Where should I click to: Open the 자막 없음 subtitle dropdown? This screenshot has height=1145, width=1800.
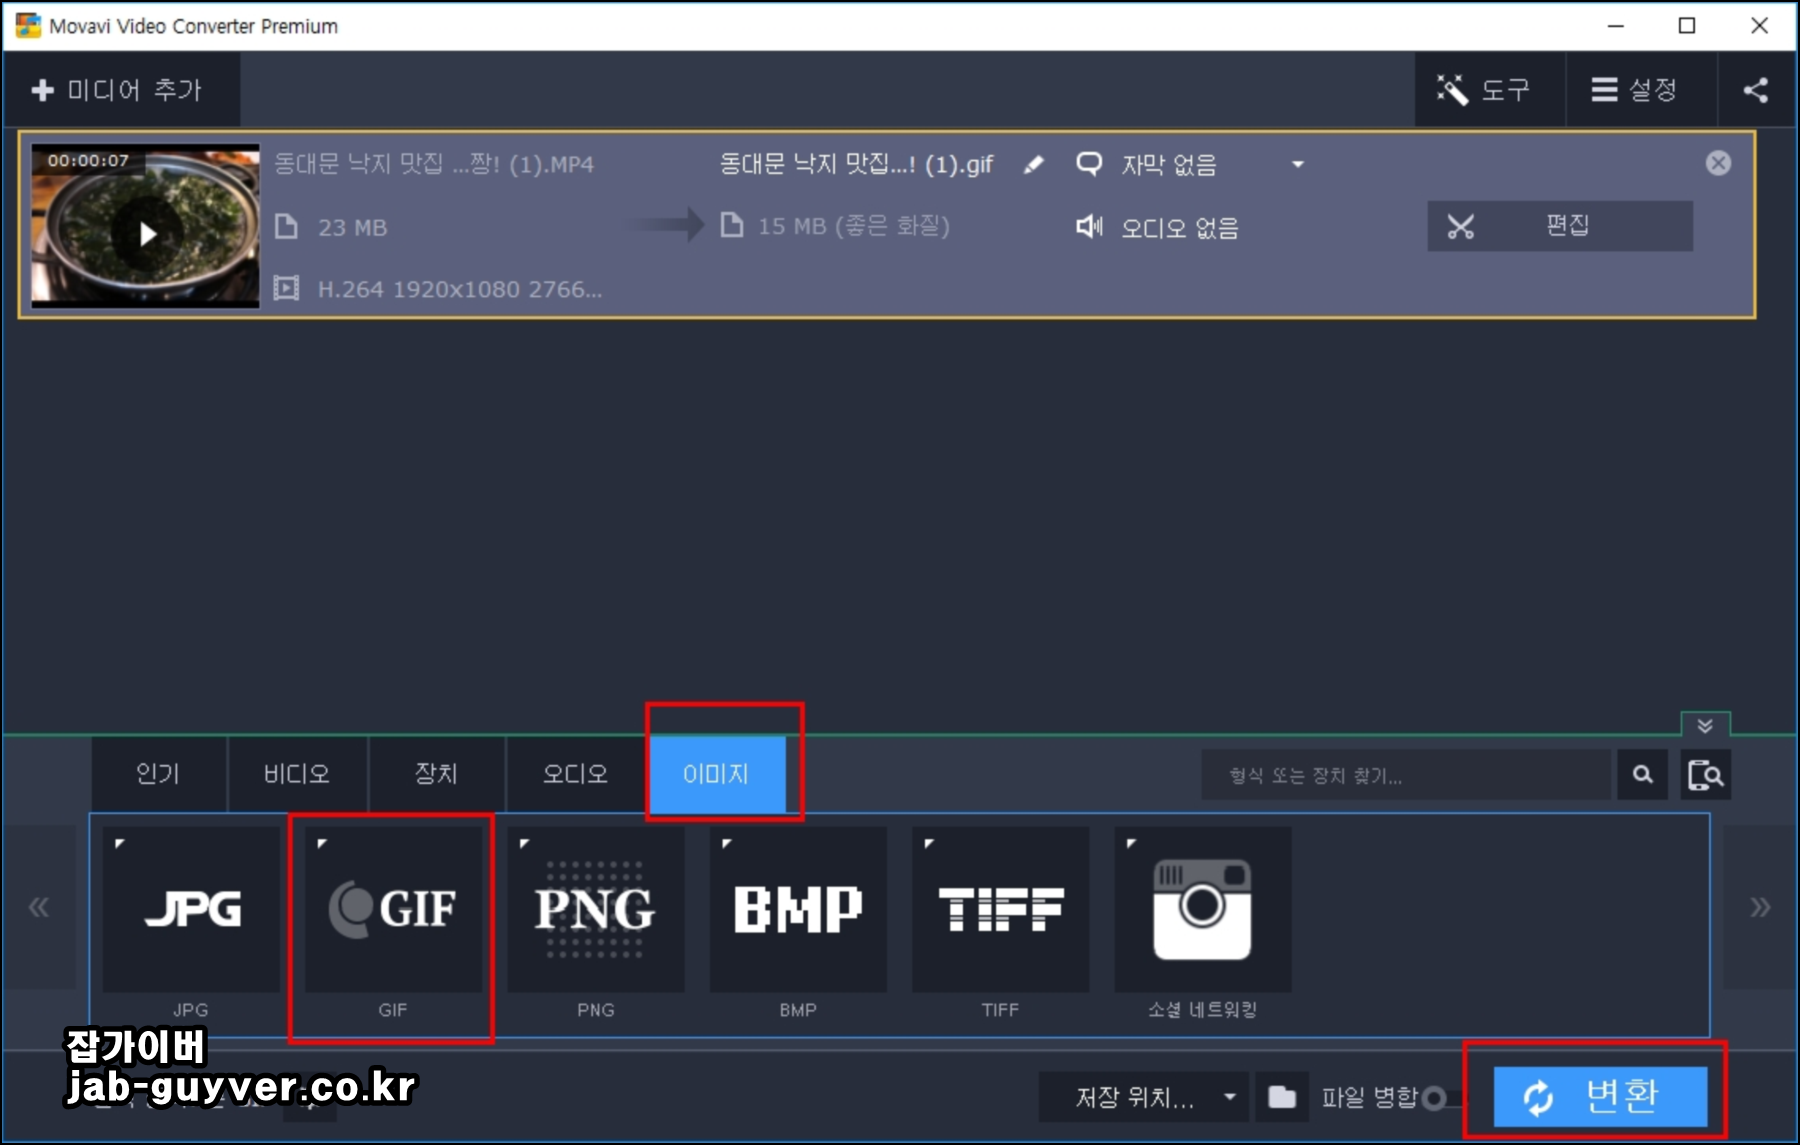[1214, 165]
